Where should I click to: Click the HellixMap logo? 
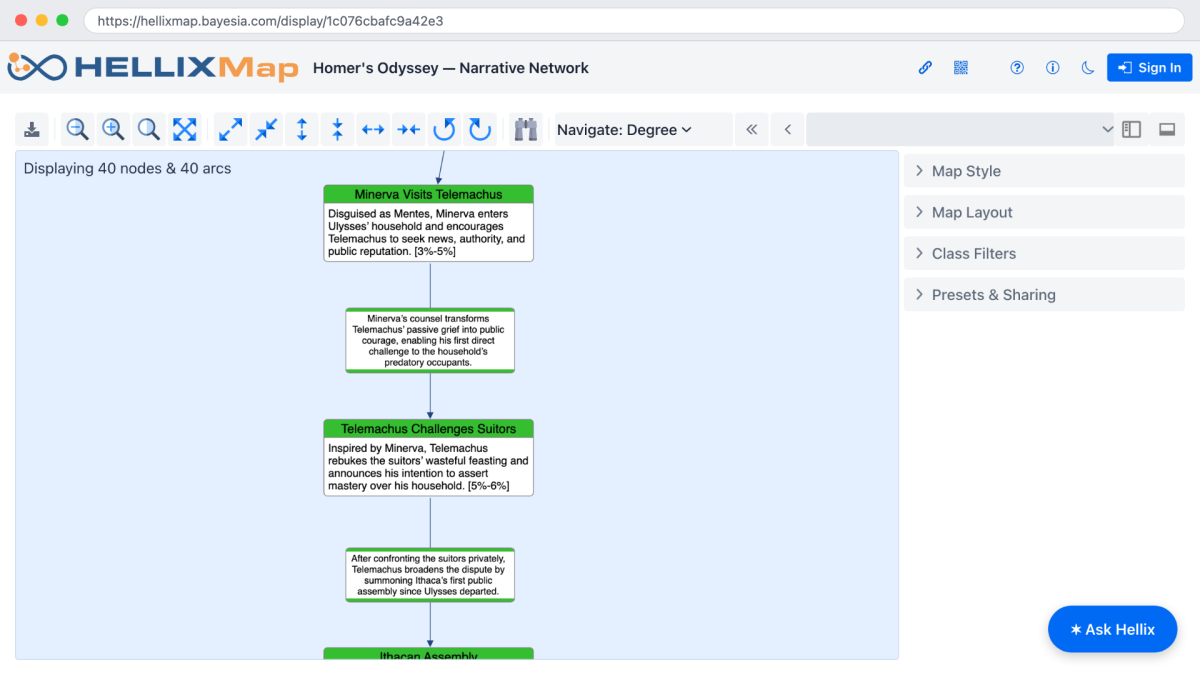153,68
